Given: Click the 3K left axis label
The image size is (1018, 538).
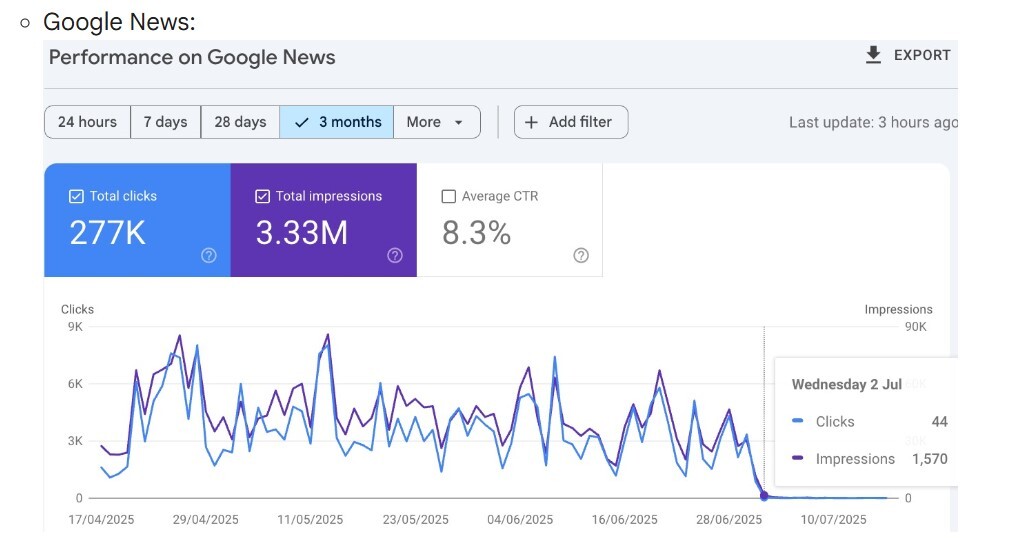Looking at the screenshot, I should [75, 441].
